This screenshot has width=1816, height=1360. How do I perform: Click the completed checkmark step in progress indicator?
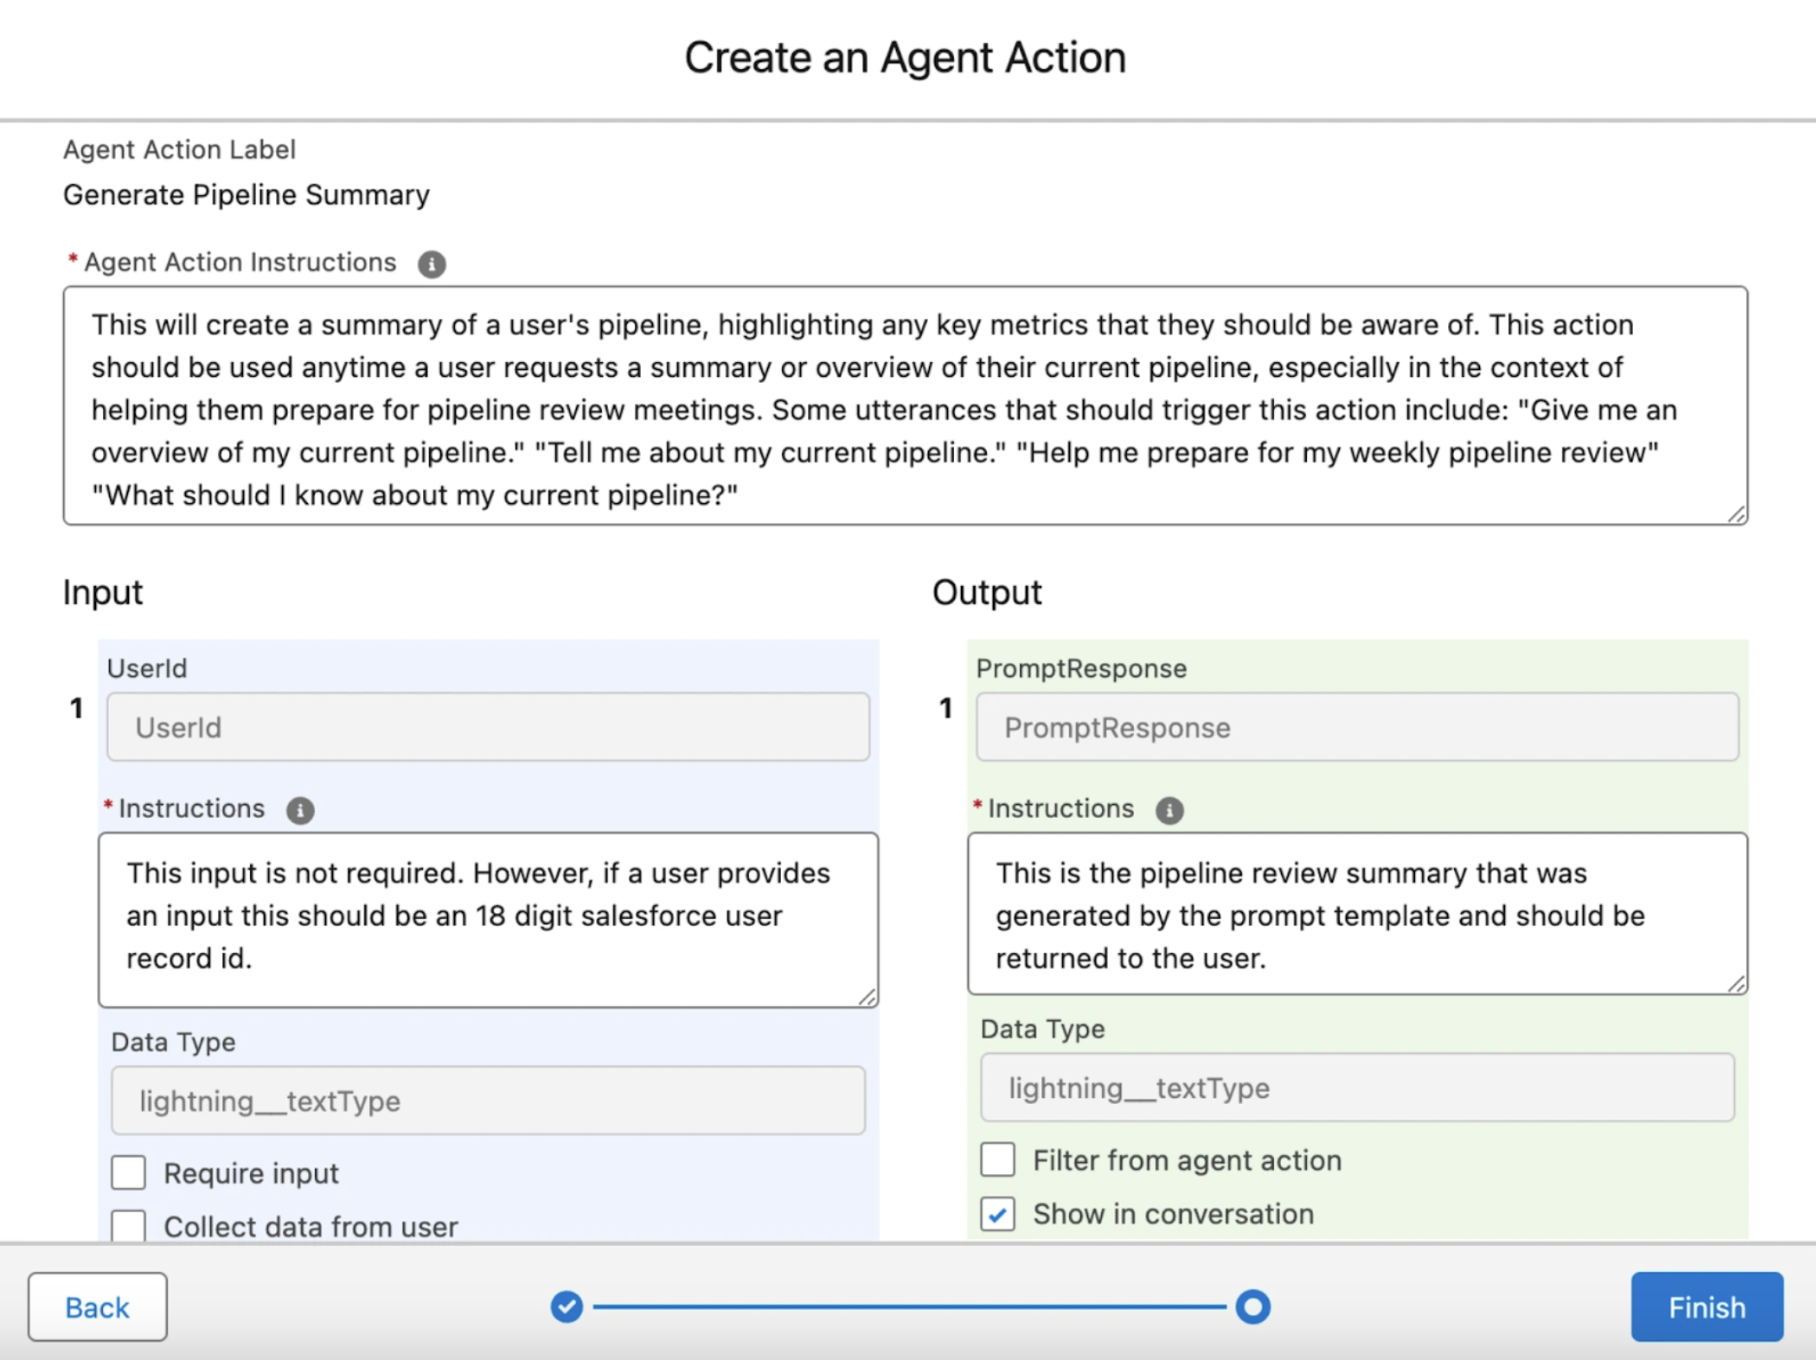[567, 1306]
